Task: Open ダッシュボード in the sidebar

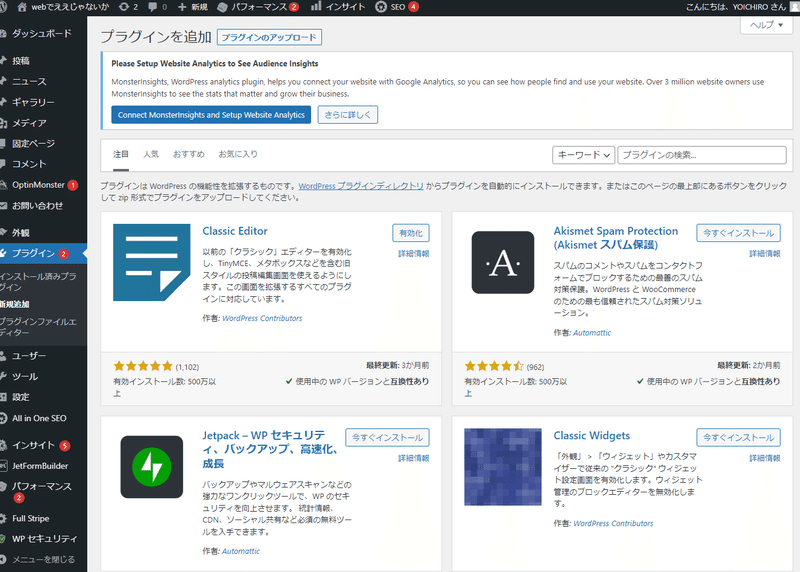Action: point(42,33)
